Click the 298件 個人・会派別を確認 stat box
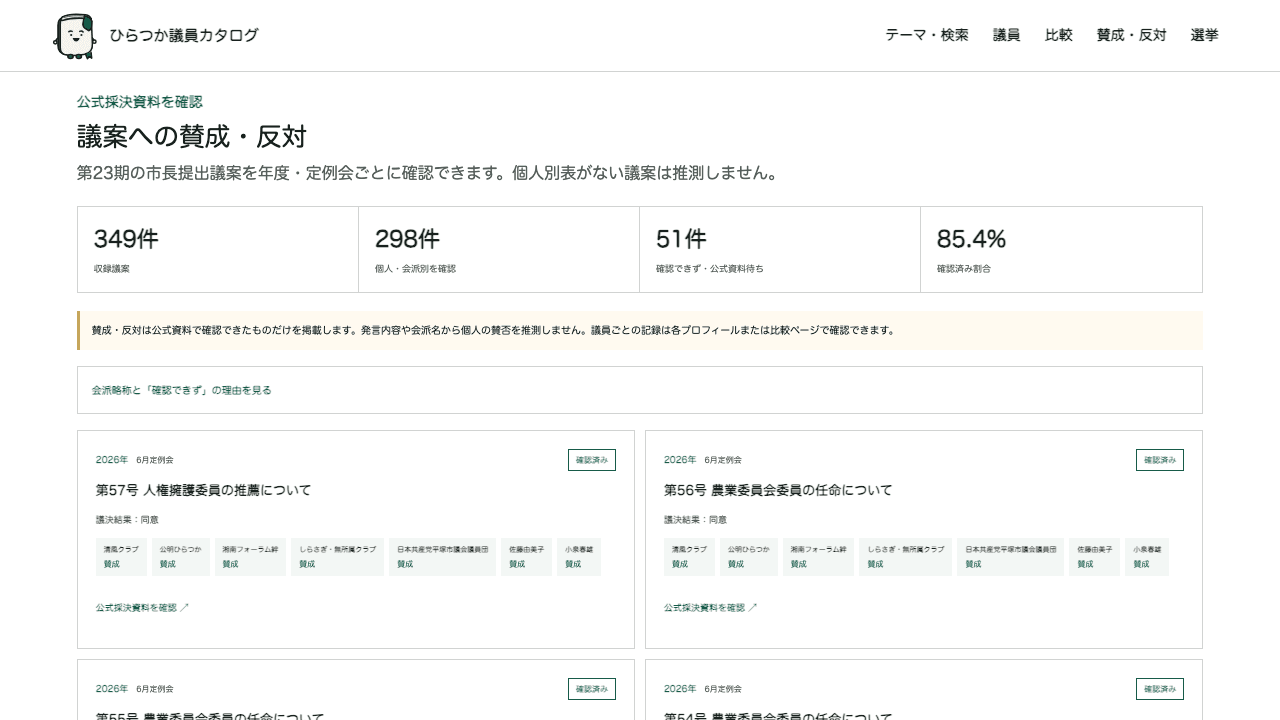Image resolution: width=1280 pixels, height=720 pixels. [x=499, y=250]
